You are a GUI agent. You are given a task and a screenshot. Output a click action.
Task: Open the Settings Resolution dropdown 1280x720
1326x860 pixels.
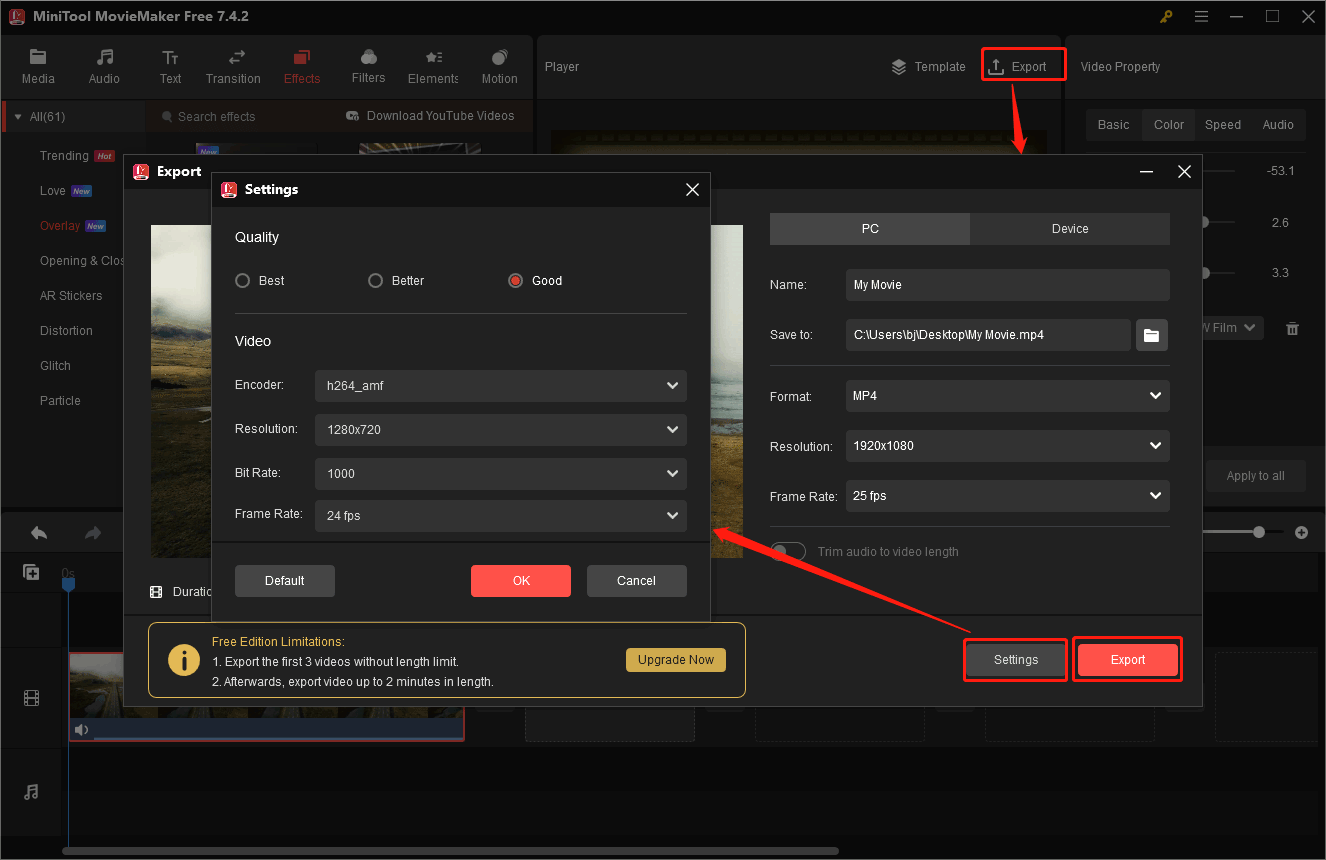pos(501,429)
